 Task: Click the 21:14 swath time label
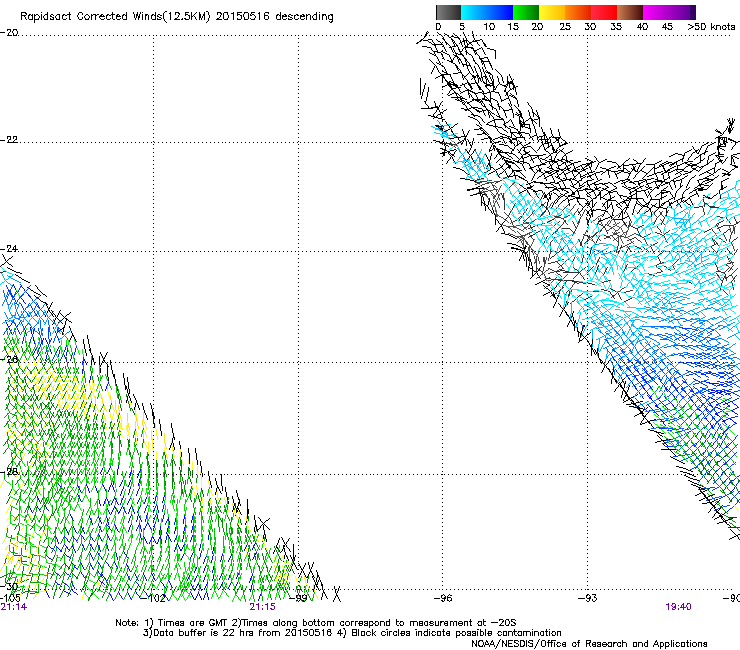click(x=14, y=607)
